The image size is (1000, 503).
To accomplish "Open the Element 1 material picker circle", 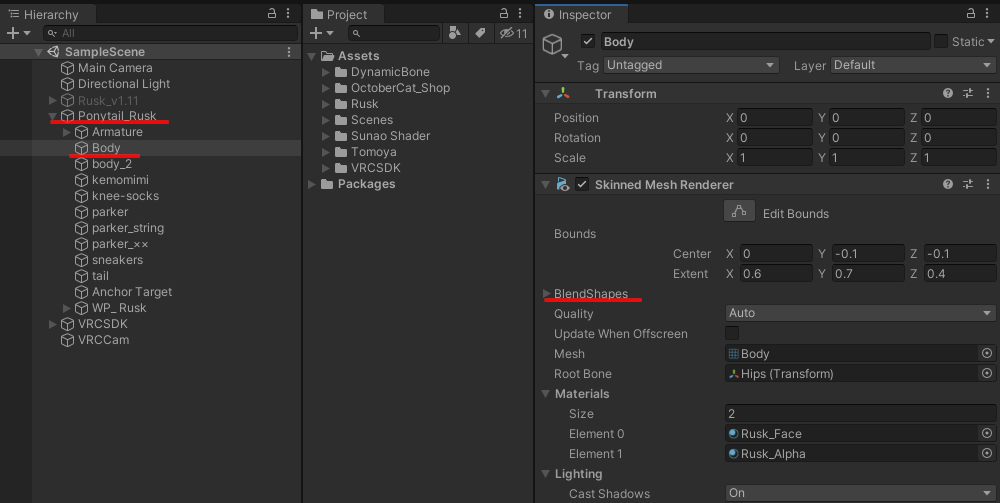I will point(987,453).
